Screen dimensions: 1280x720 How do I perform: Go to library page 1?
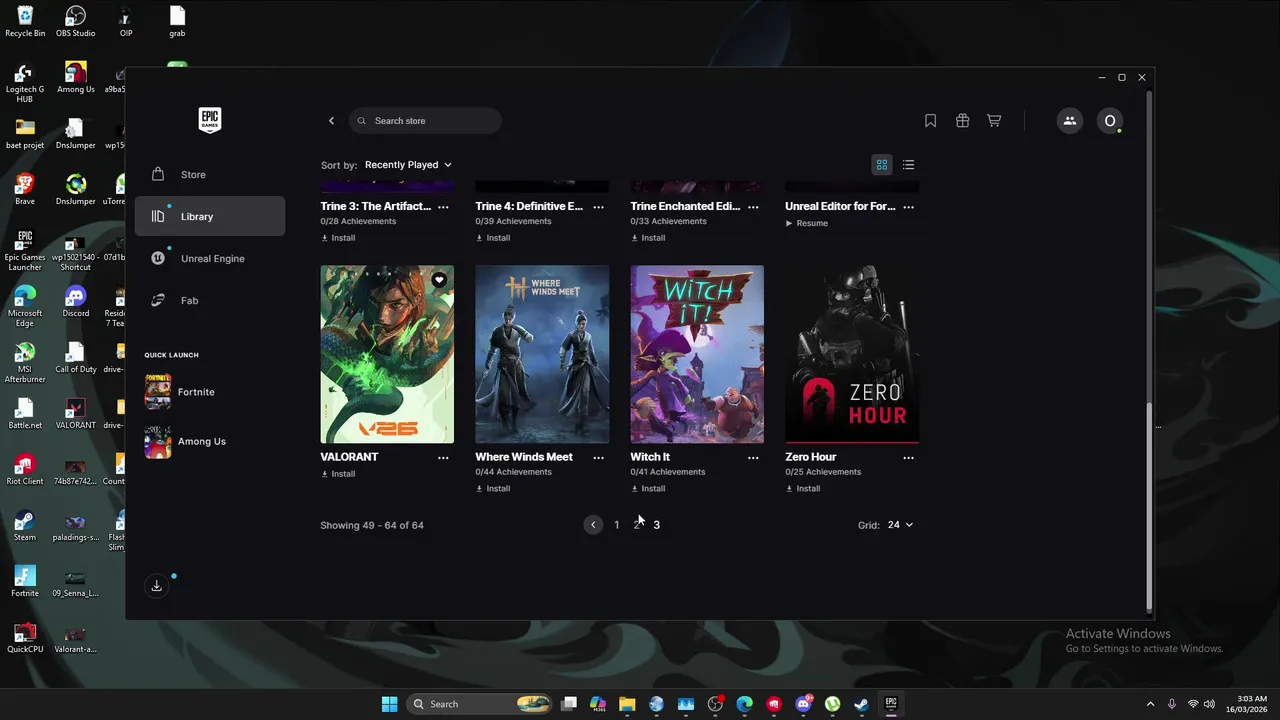(x=617, y=525)
